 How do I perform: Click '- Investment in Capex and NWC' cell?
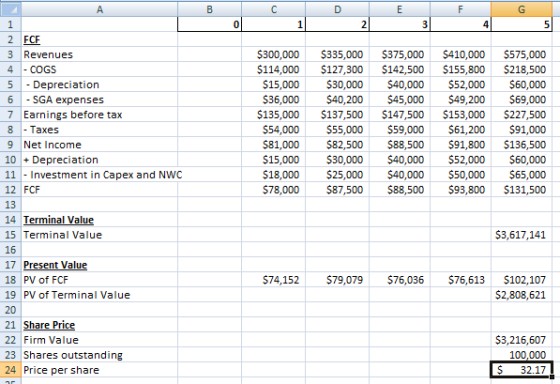click(100, 175)
